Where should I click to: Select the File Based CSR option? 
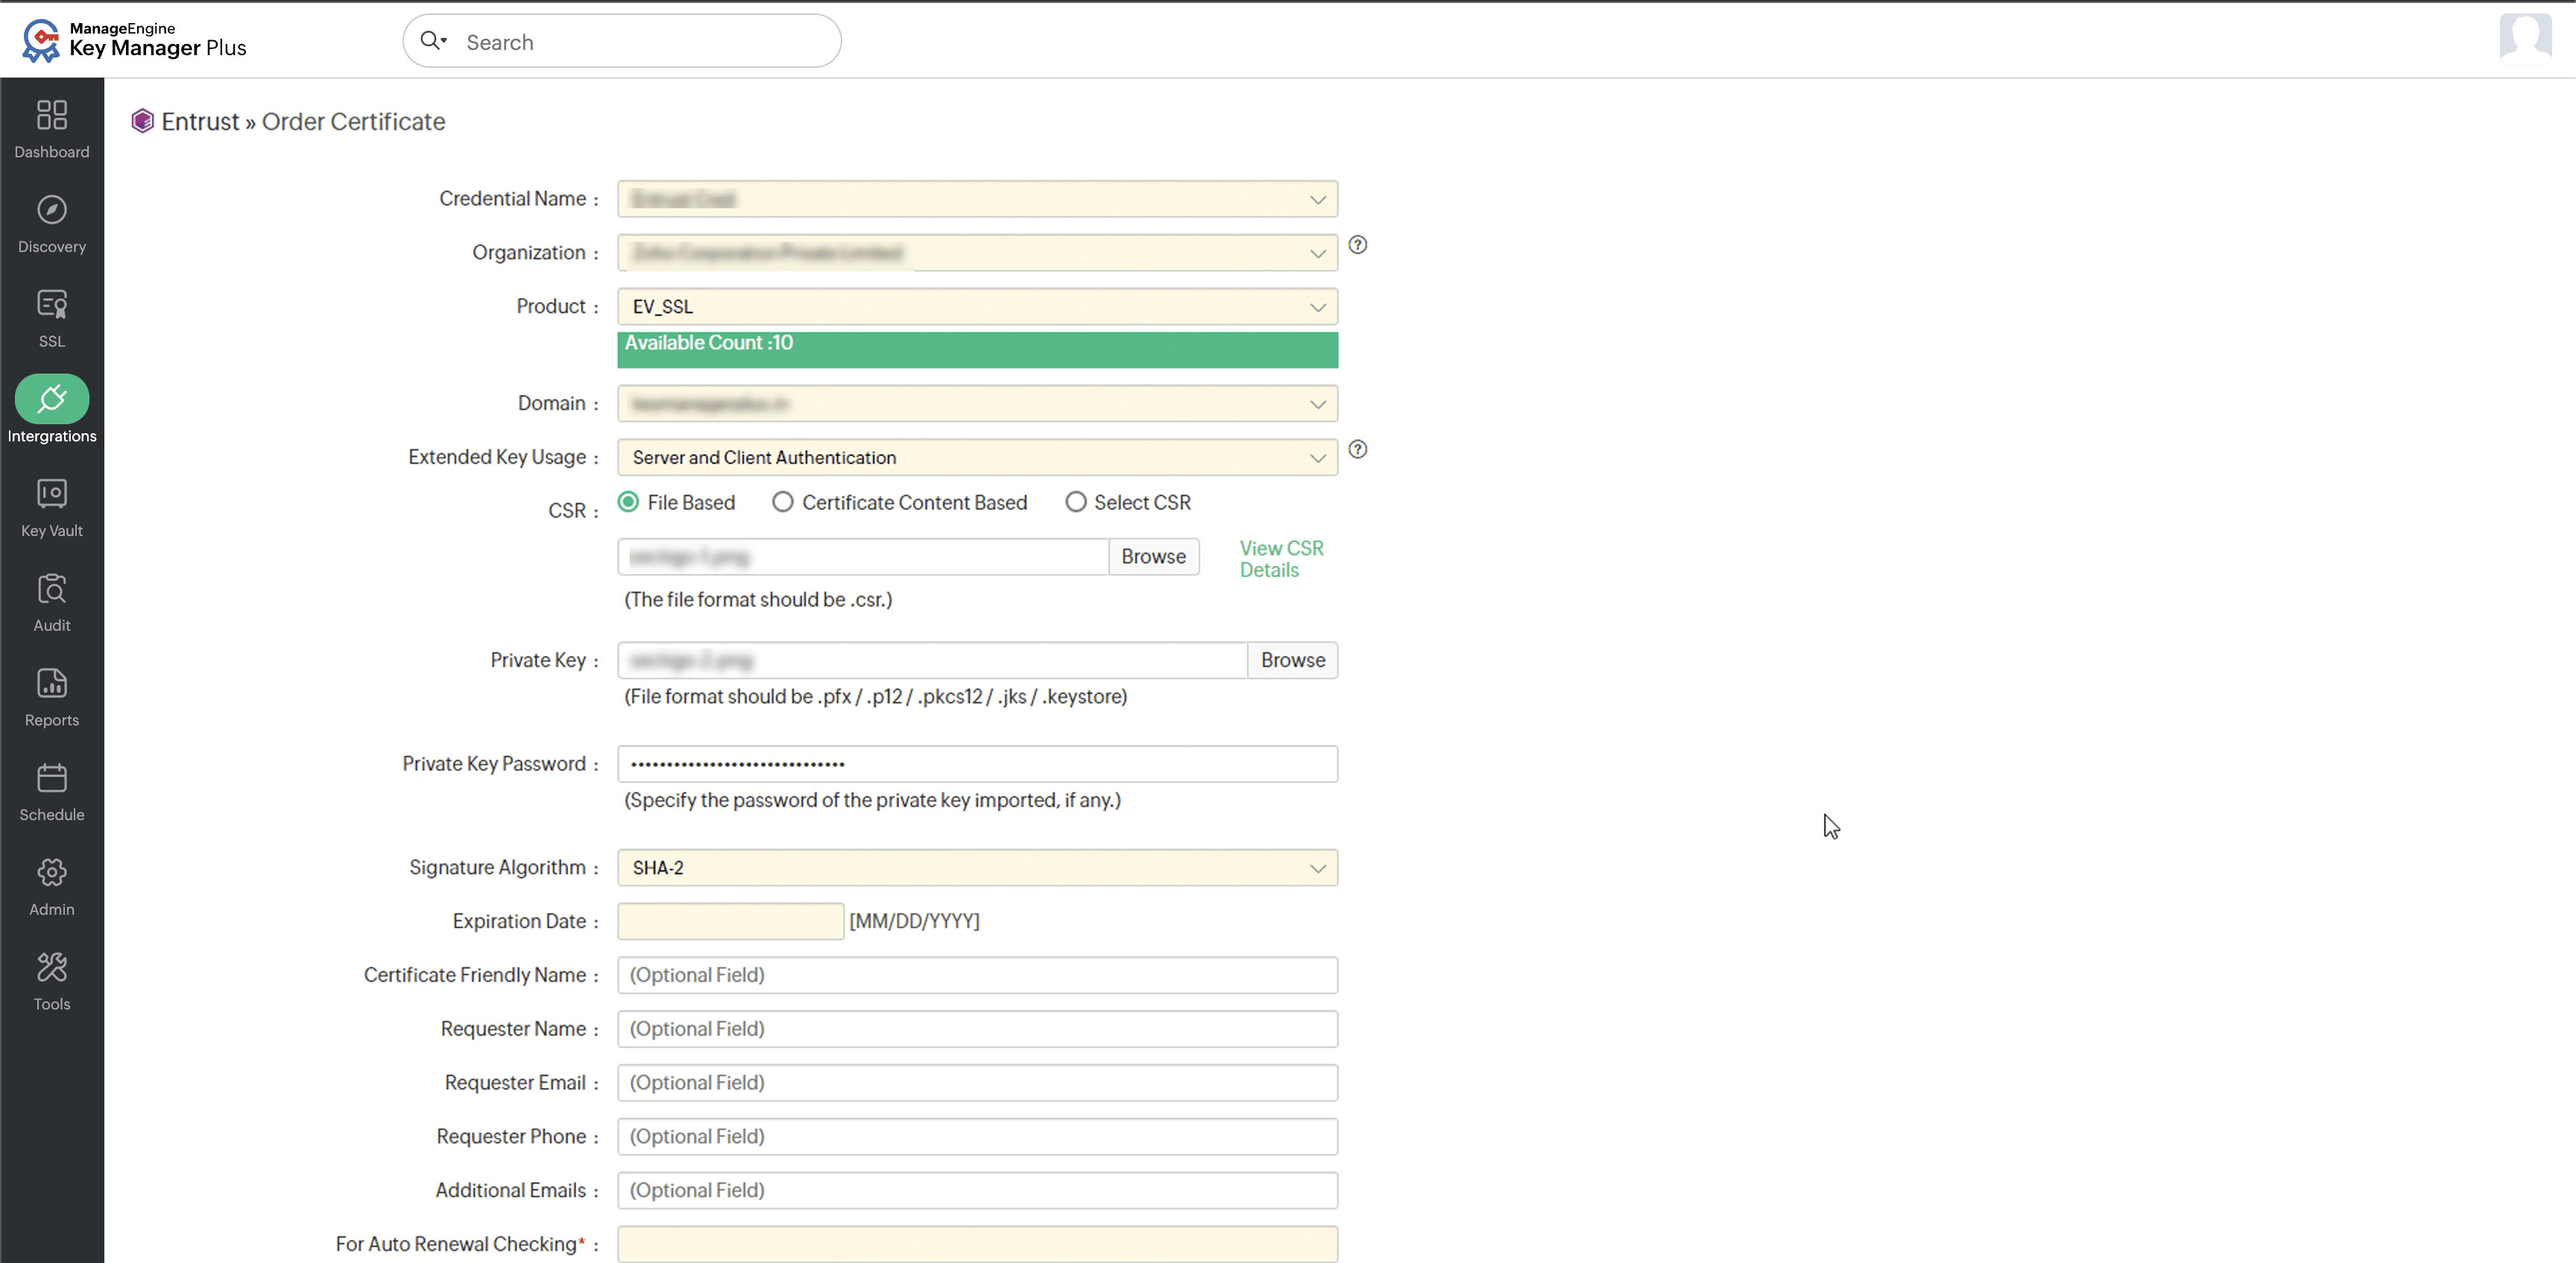[x=628, y=502]
